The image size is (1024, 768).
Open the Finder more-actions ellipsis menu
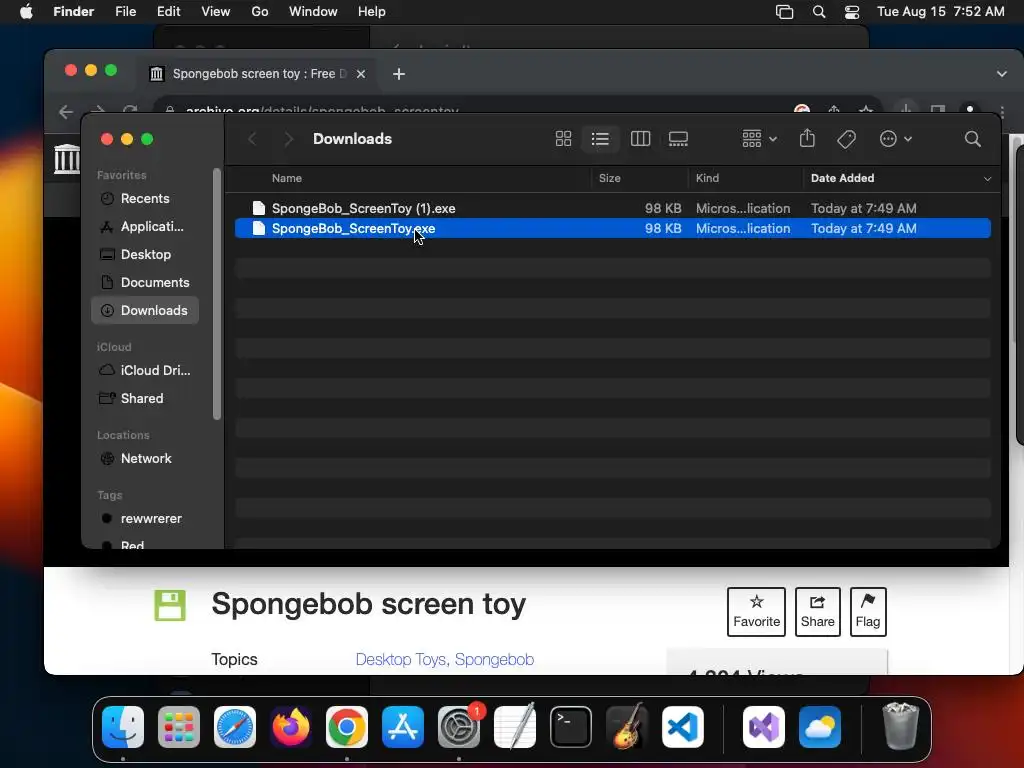pyautogui.click(x=895, y=138)
